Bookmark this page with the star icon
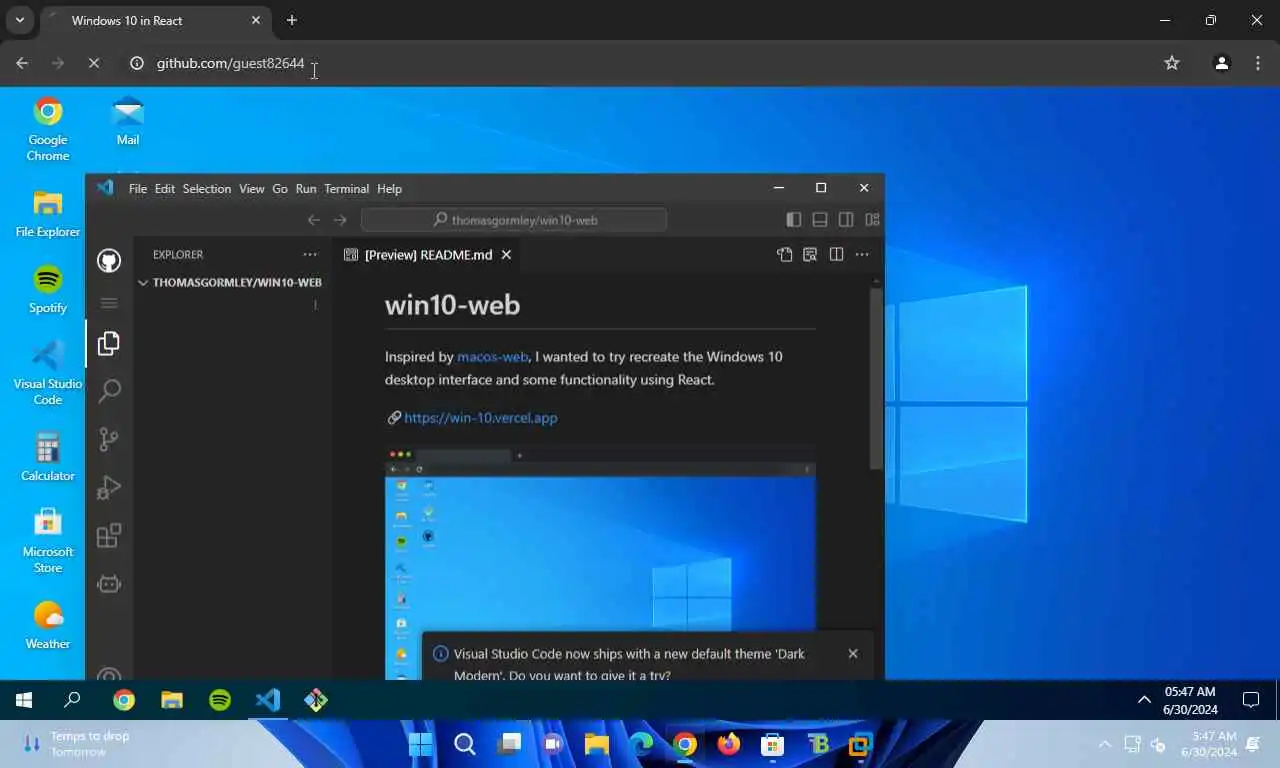1280x768 pixels. (x=1172, y=63)
